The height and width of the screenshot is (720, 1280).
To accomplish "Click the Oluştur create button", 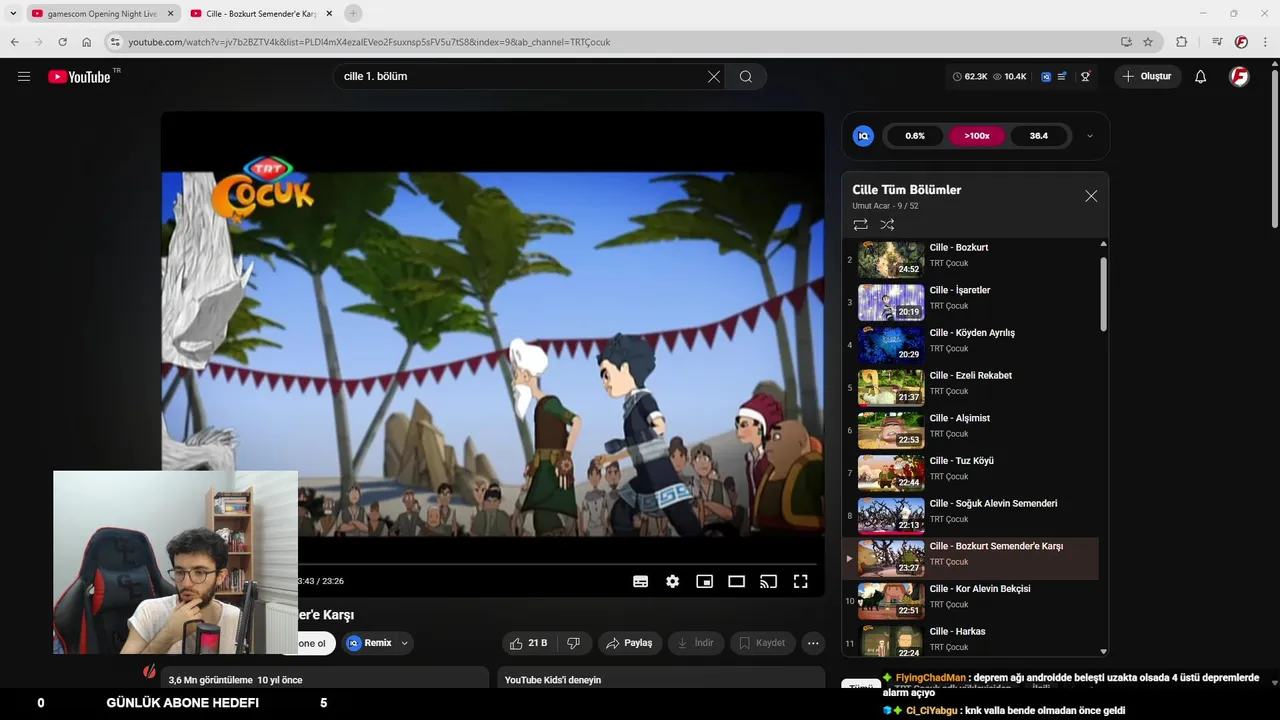I will pos(1148,76).
